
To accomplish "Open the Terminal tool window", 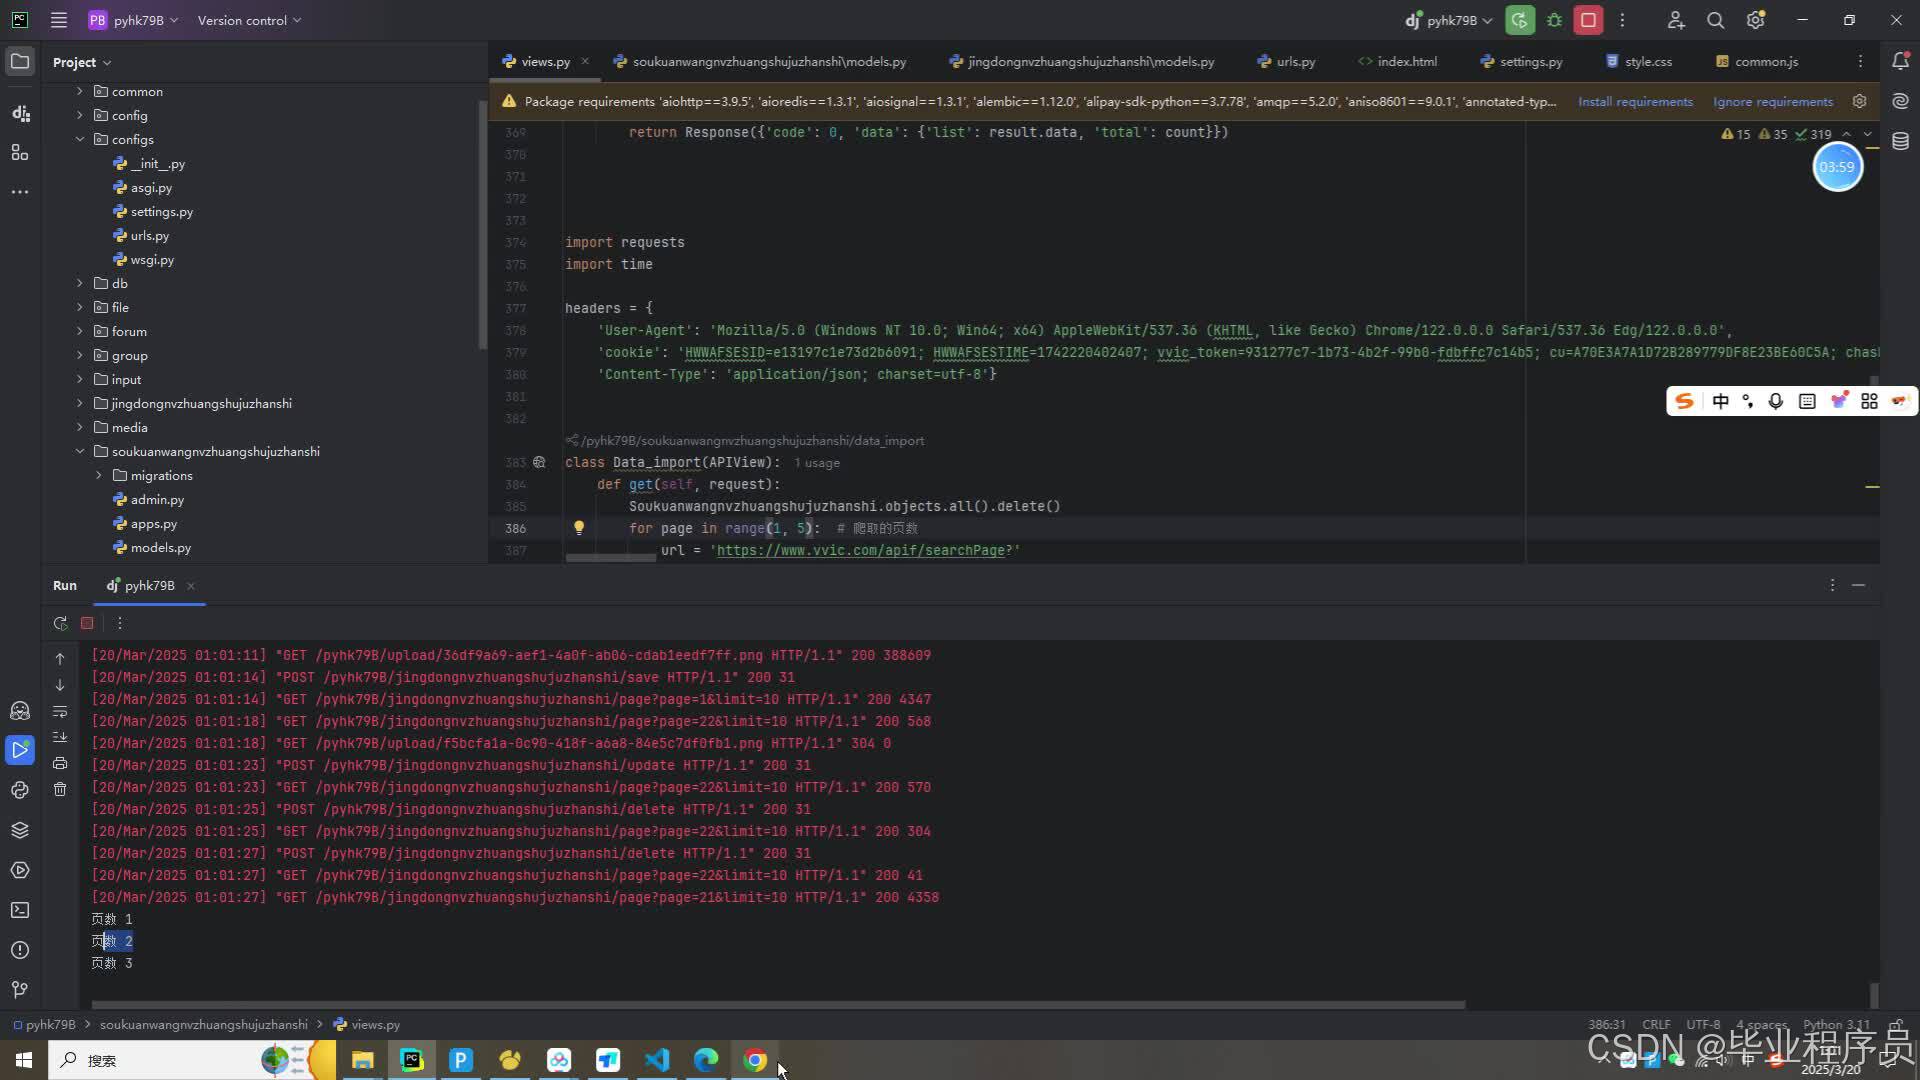I will 20,910.
